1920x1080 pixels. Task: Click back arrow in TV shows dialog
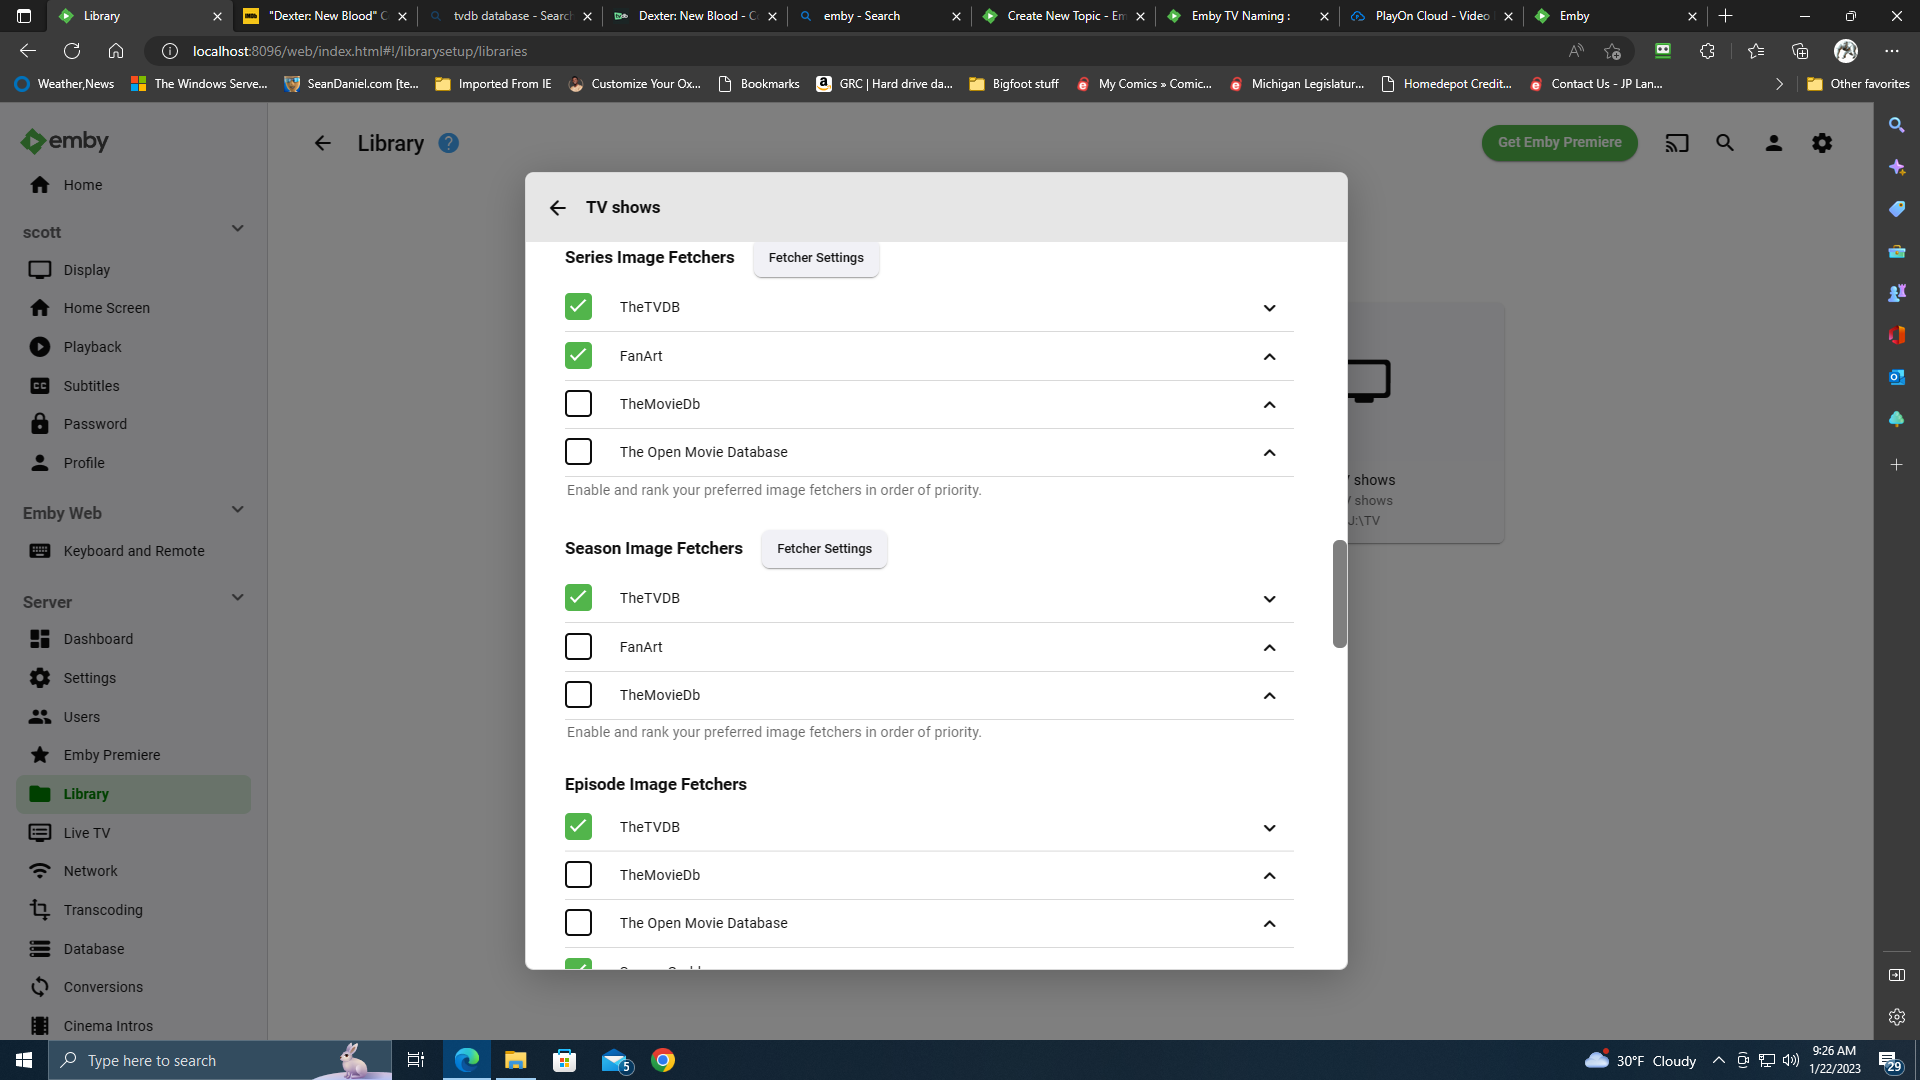pyautogui.click(x=558, y=207)
